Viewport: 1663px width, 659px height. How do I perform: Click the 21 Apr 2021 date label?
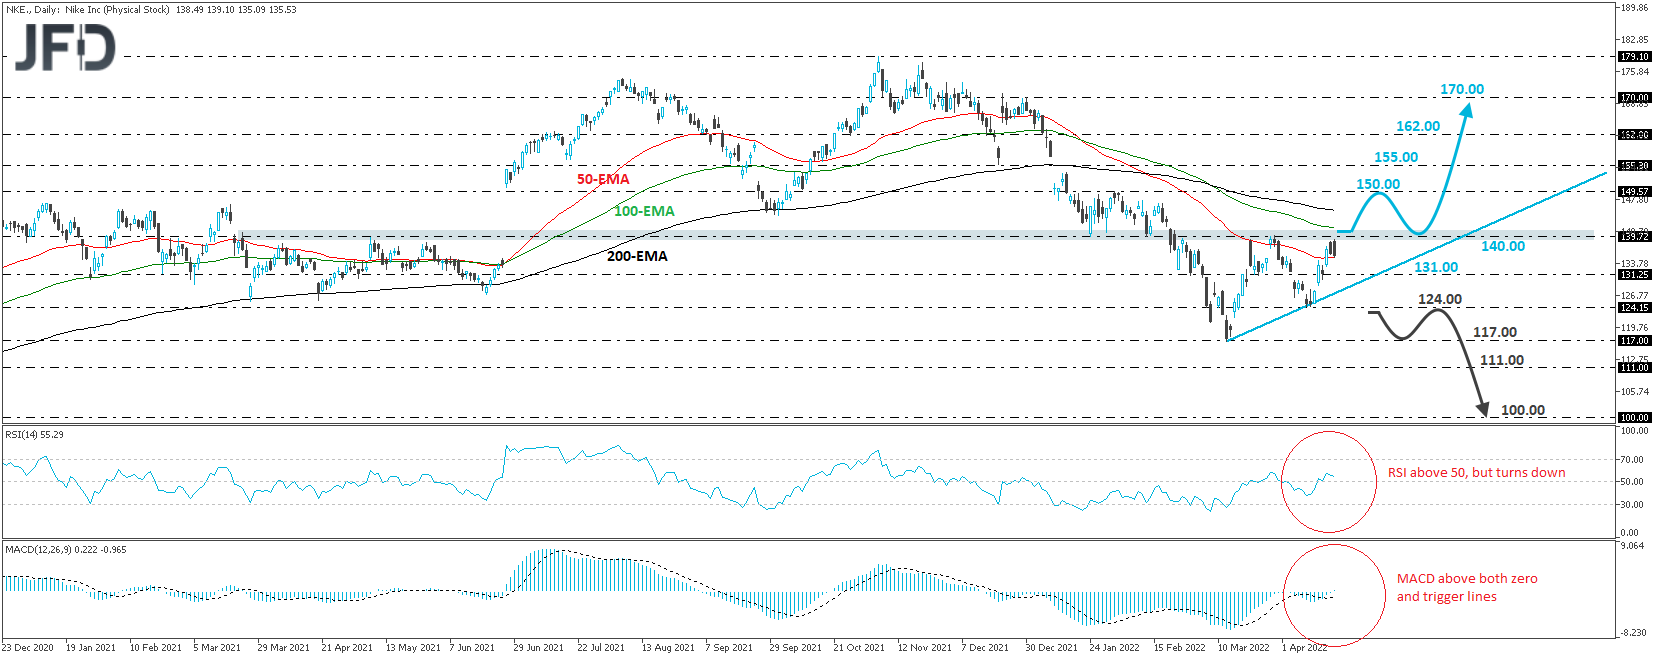347,648
